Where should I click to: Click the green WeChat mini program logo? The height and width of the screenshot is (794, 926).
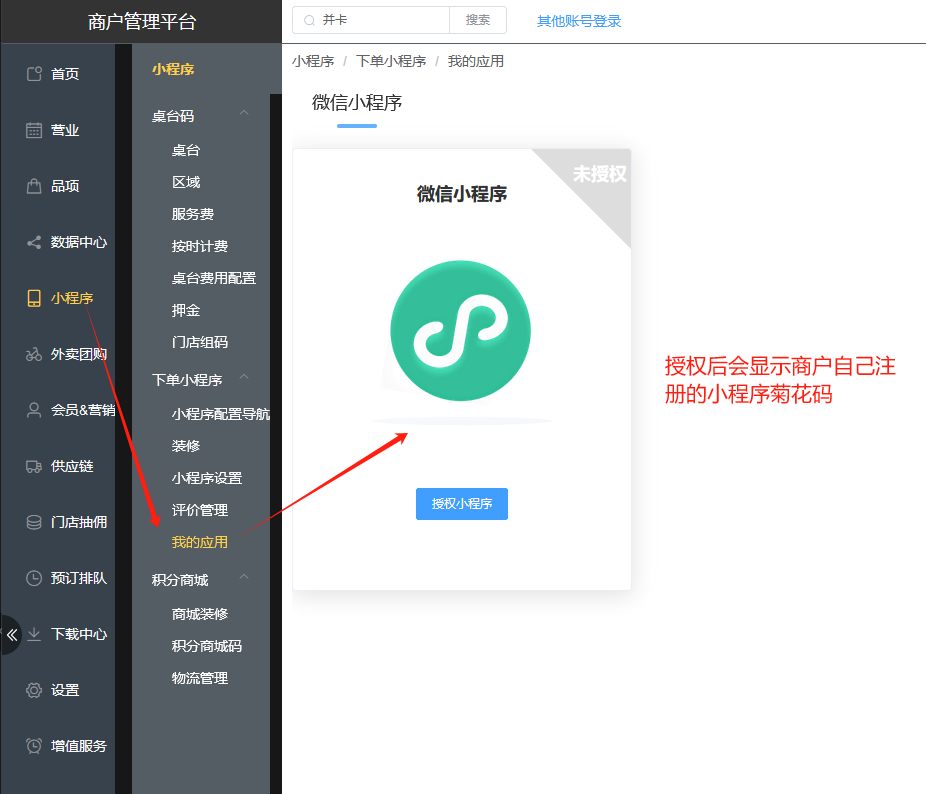(461, 331)
